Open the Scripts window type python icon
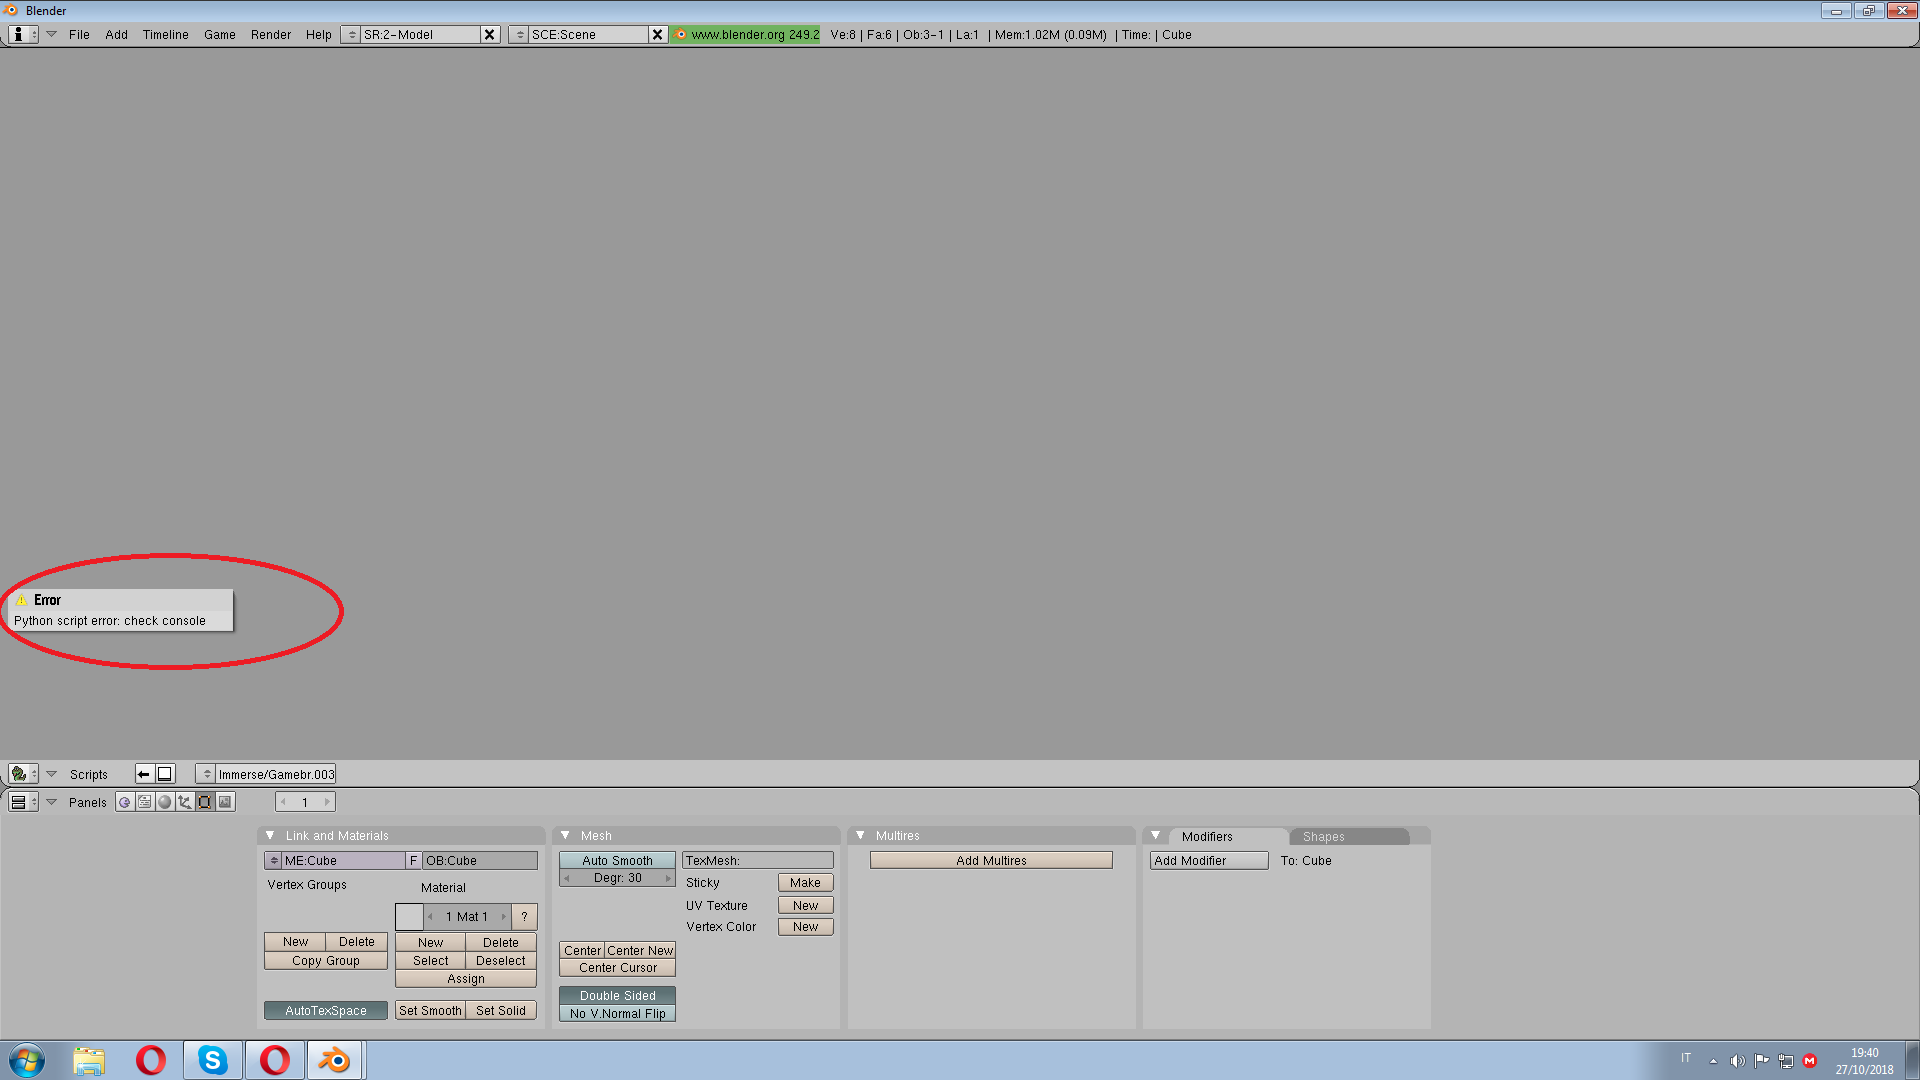 [23, 774]
